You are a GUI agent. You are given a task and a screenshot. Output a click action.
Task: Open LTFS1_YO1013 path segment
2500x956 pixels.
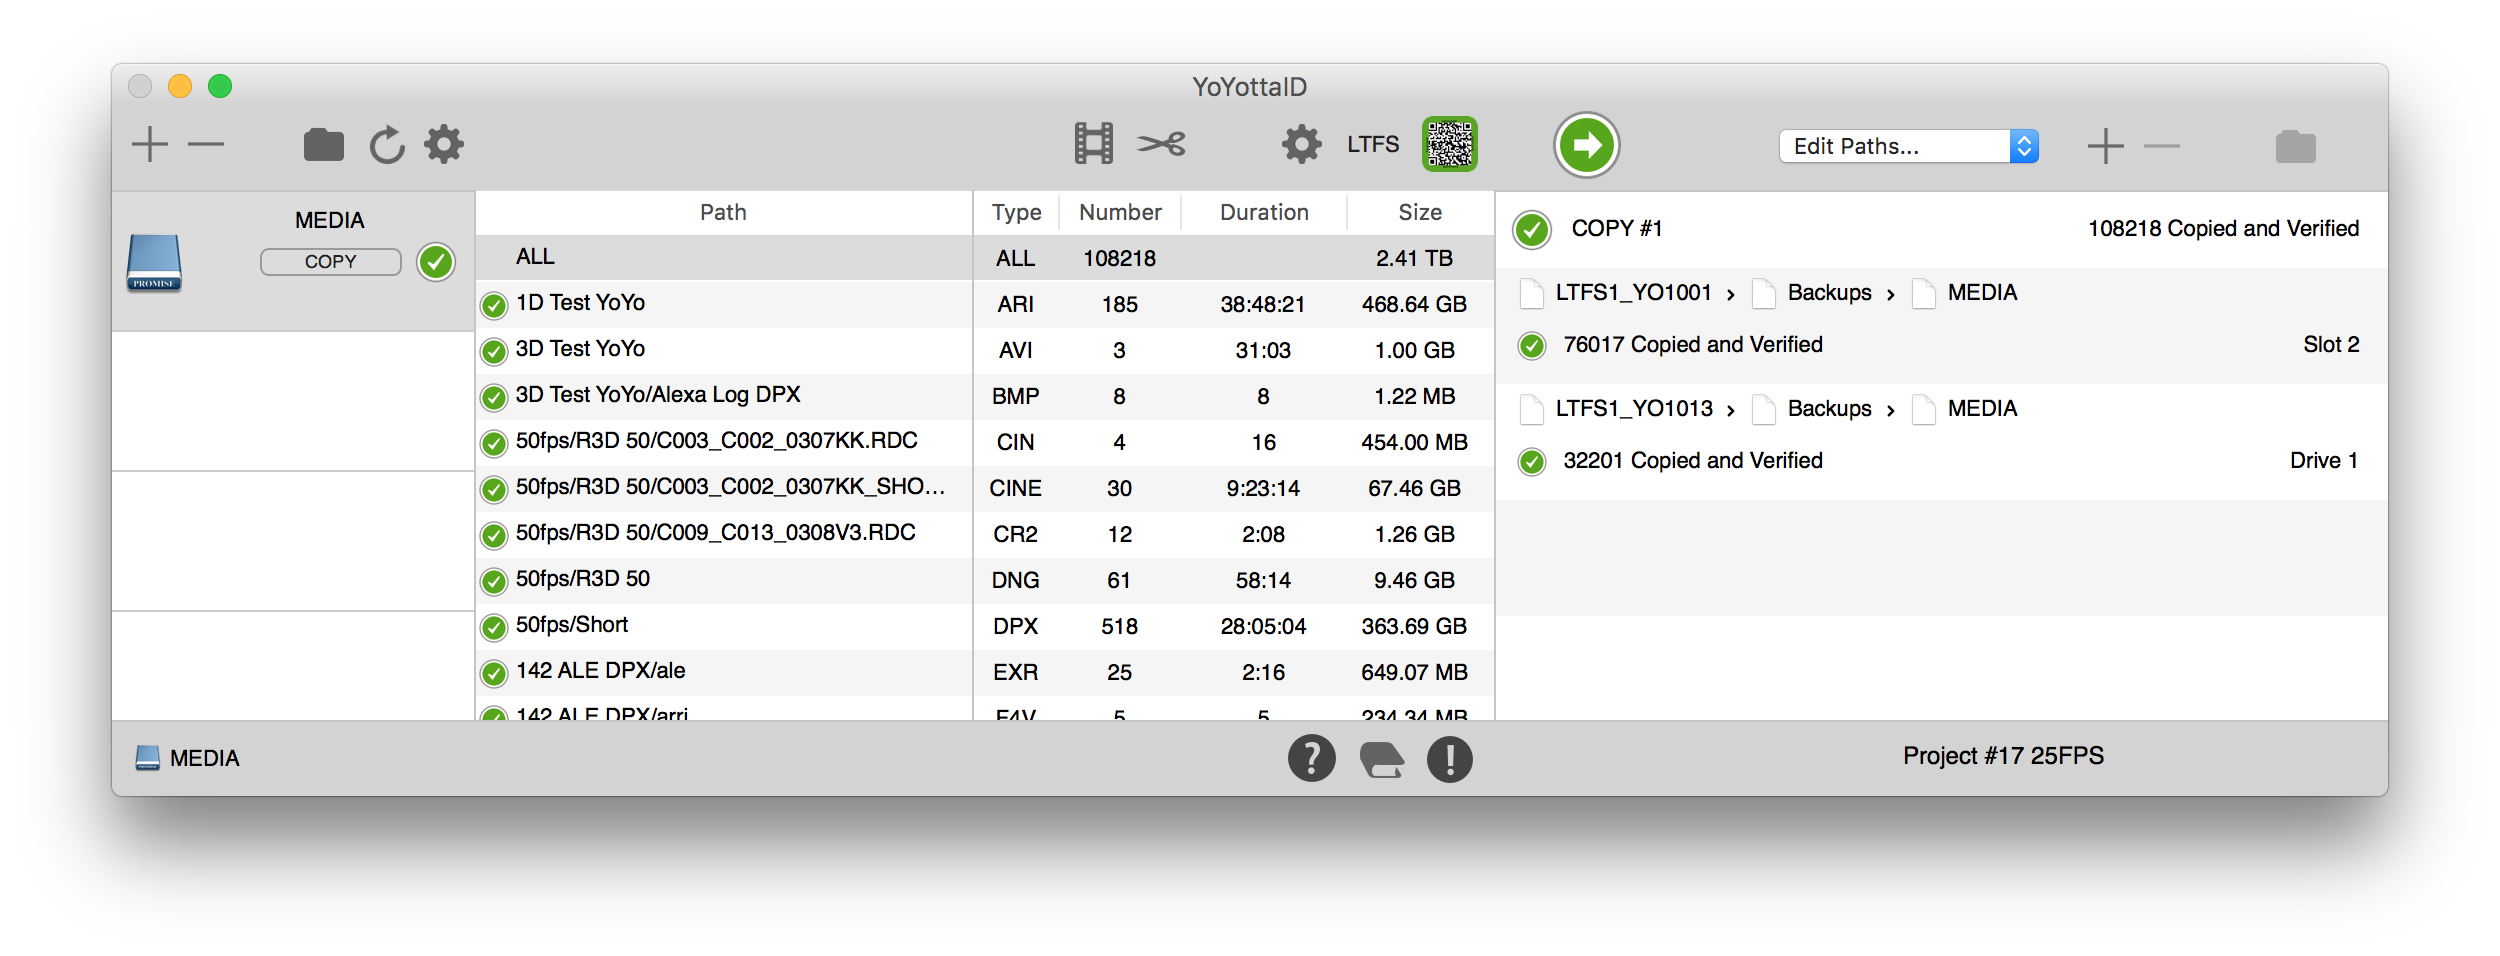point(1634,408)
